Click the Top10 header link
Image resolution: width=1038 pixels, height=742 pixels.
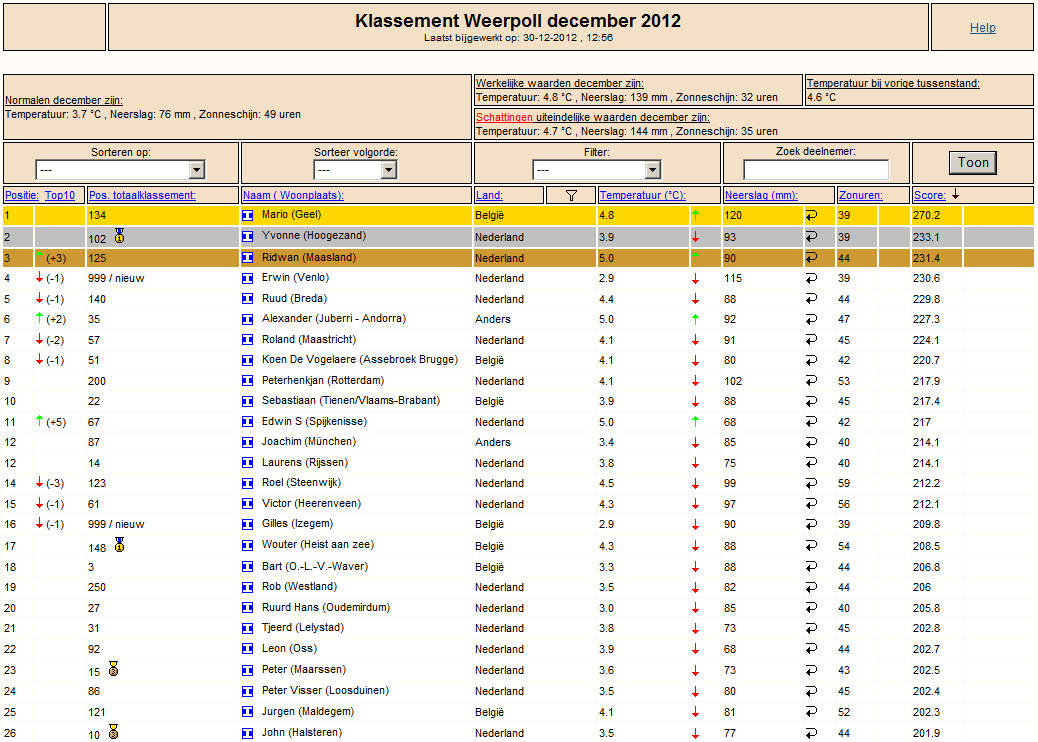(60, 195)
